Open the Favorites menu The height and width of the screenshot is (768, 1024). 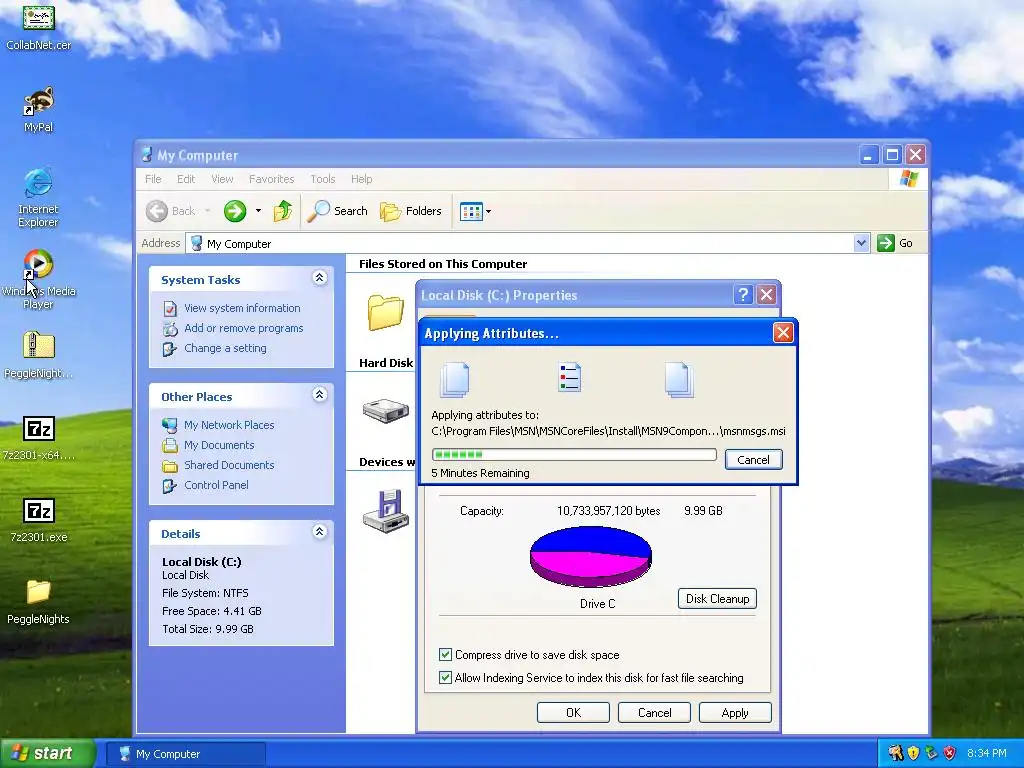point(271,179)
